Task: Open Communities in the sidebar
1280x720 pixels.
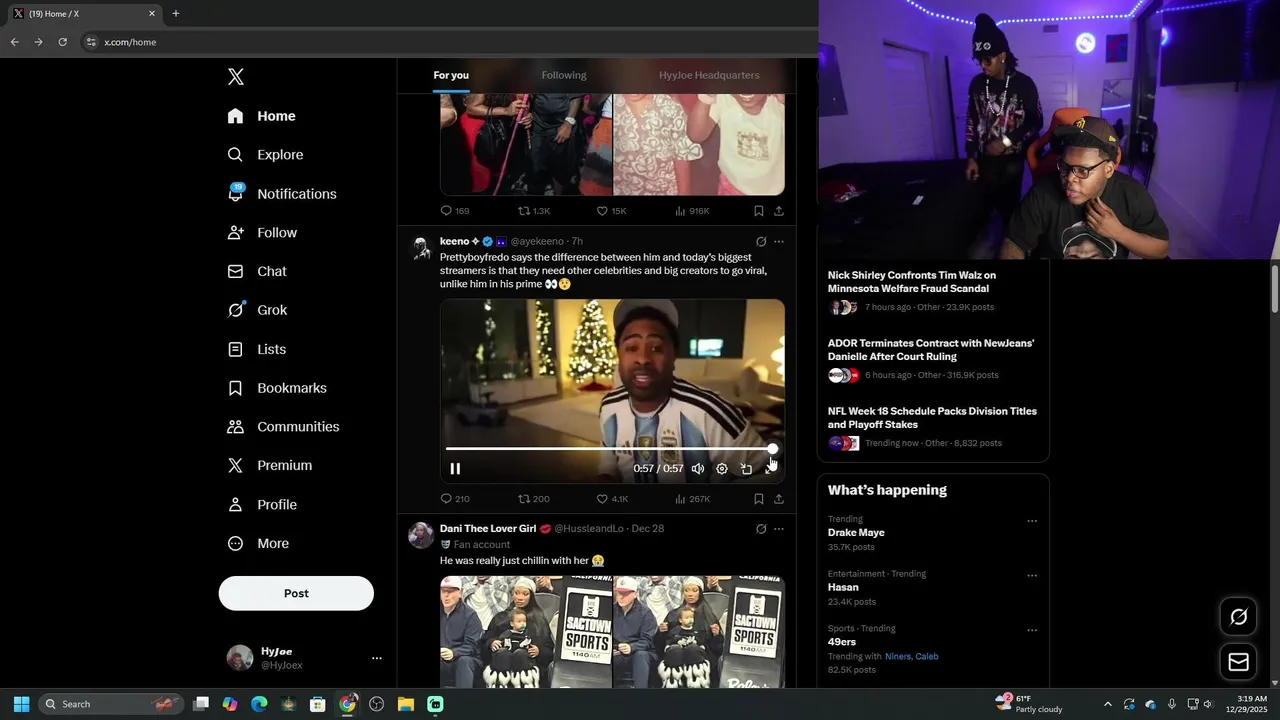Action: 283,427
